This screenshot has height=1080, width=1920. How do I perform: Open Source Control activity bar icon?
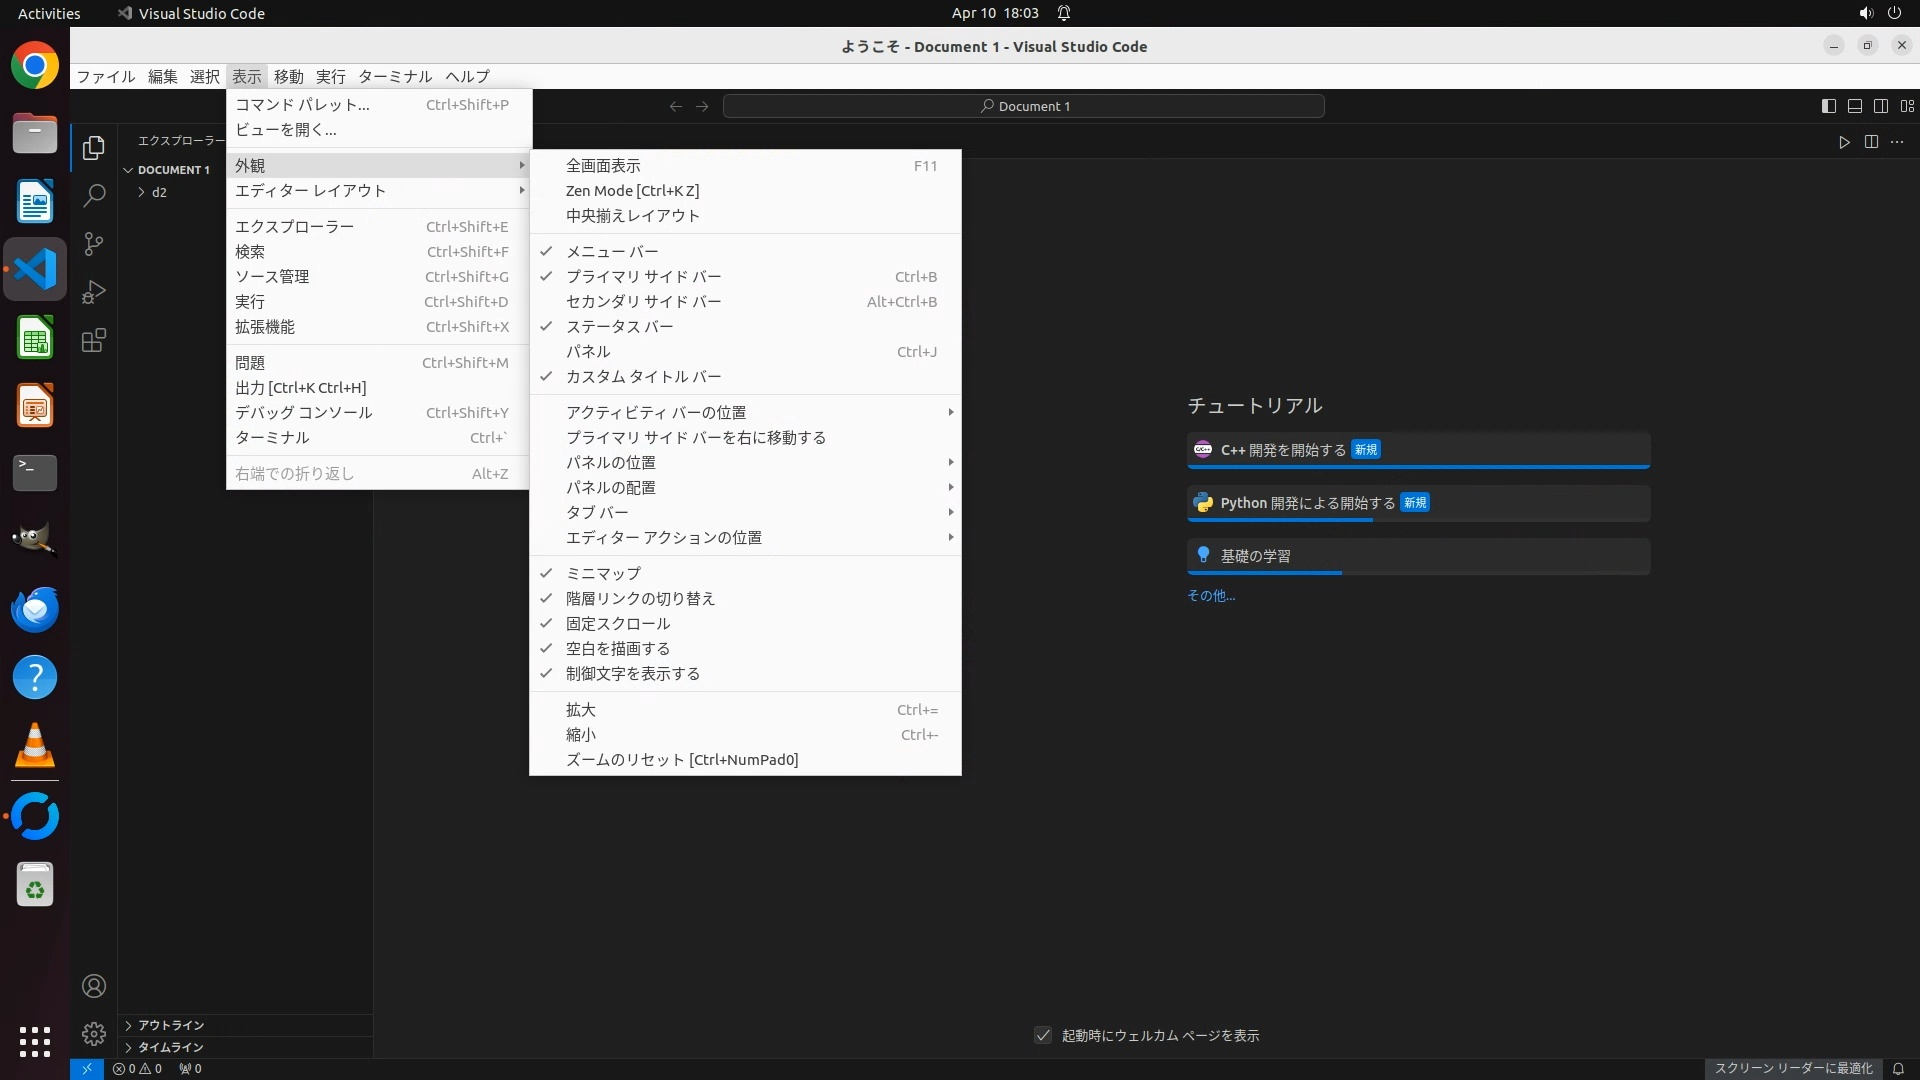click(94, 244)
